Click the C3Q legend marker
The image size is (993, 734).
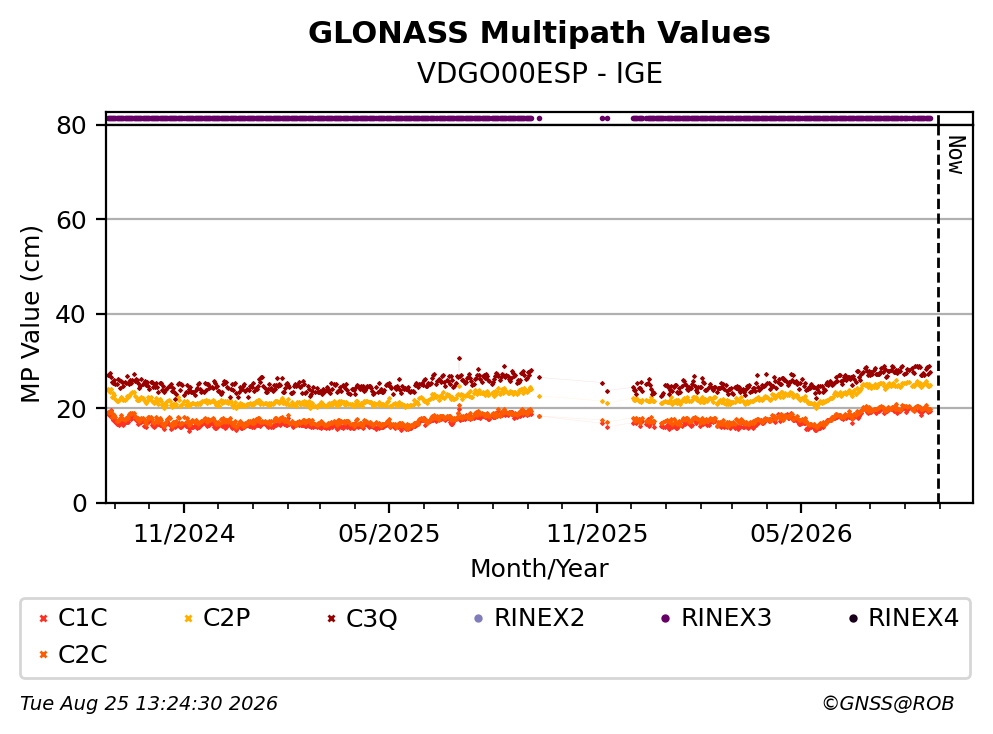331,618
